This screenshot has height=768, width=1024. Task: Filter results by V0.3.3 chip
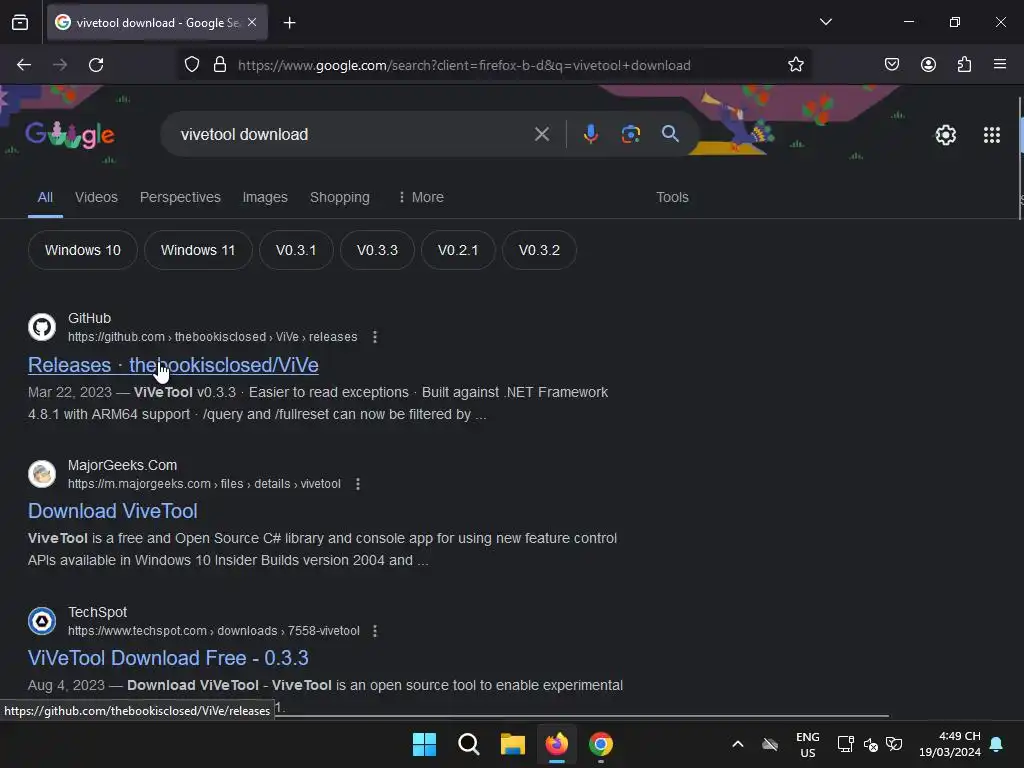[377, 250]
